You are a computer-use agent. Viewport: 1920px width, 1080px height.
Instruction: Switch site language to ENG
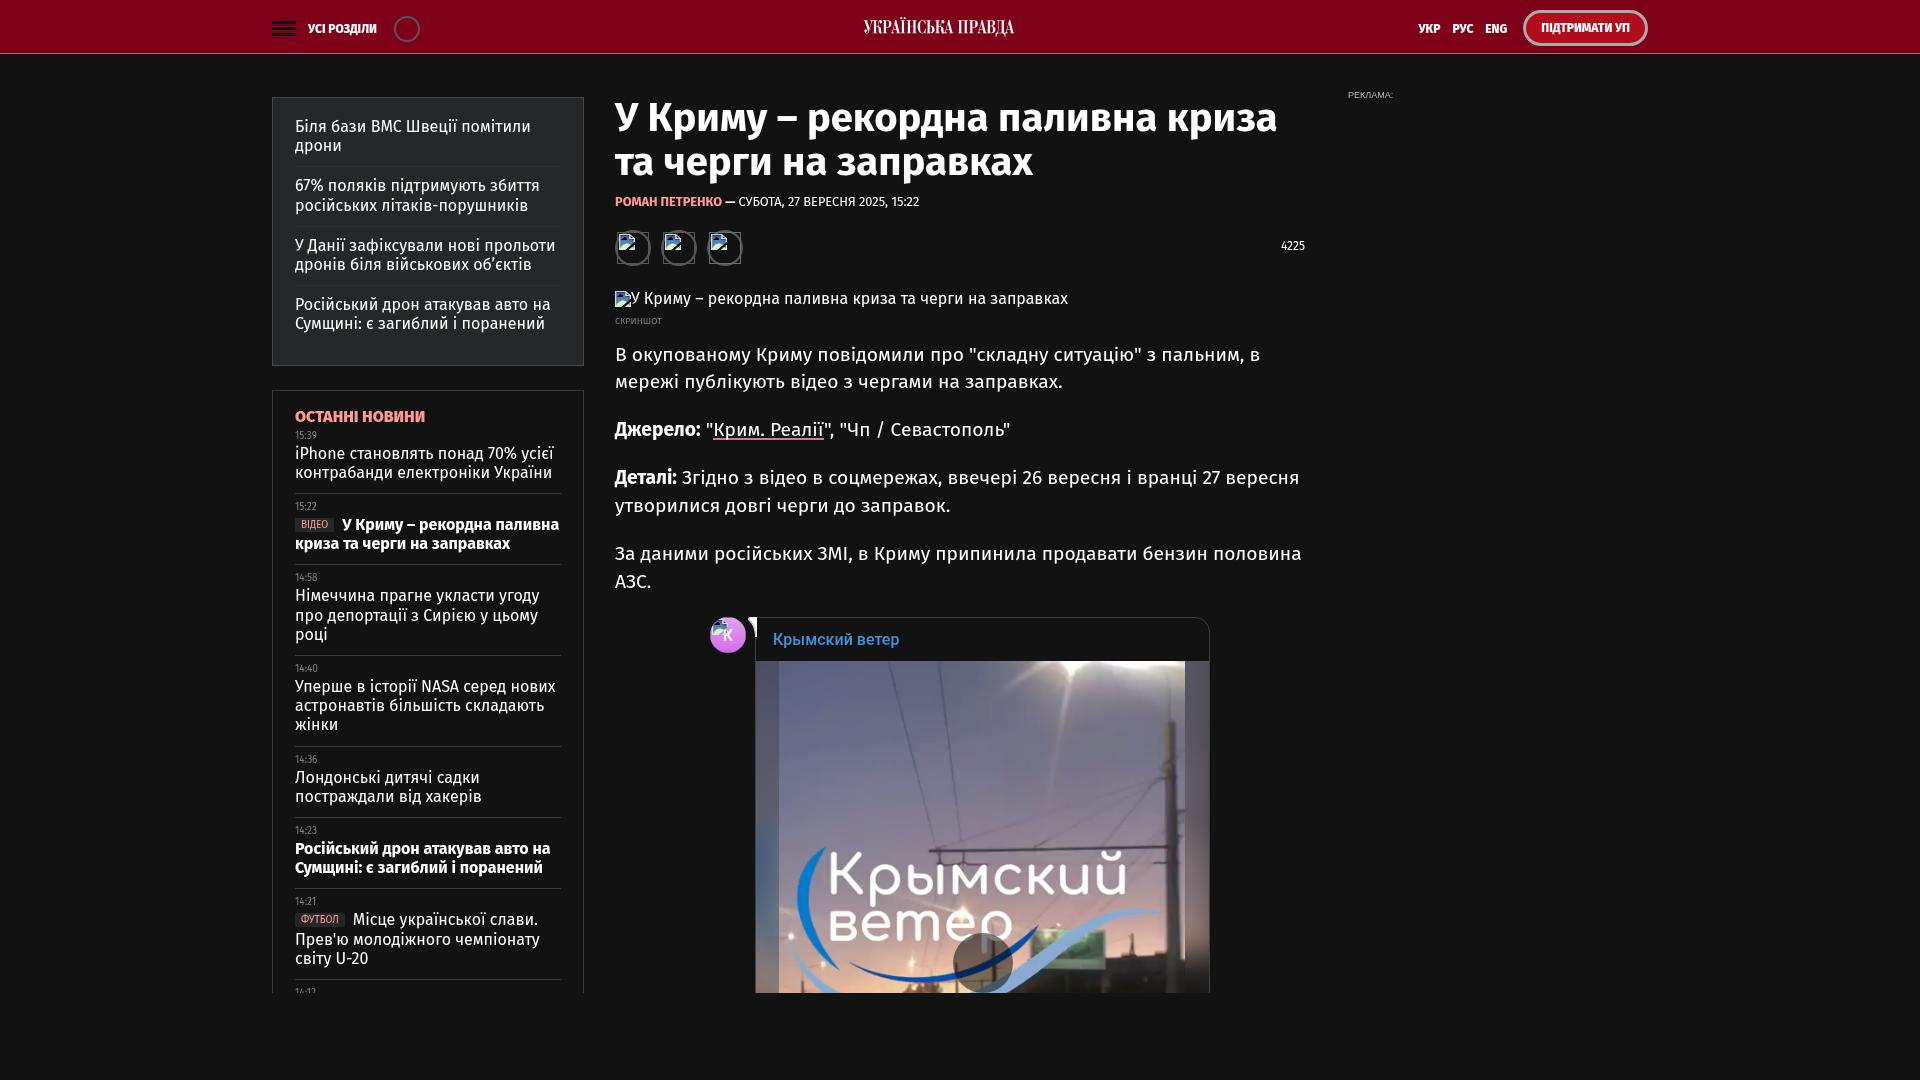pyautogui.click(x=1496, y=29)
